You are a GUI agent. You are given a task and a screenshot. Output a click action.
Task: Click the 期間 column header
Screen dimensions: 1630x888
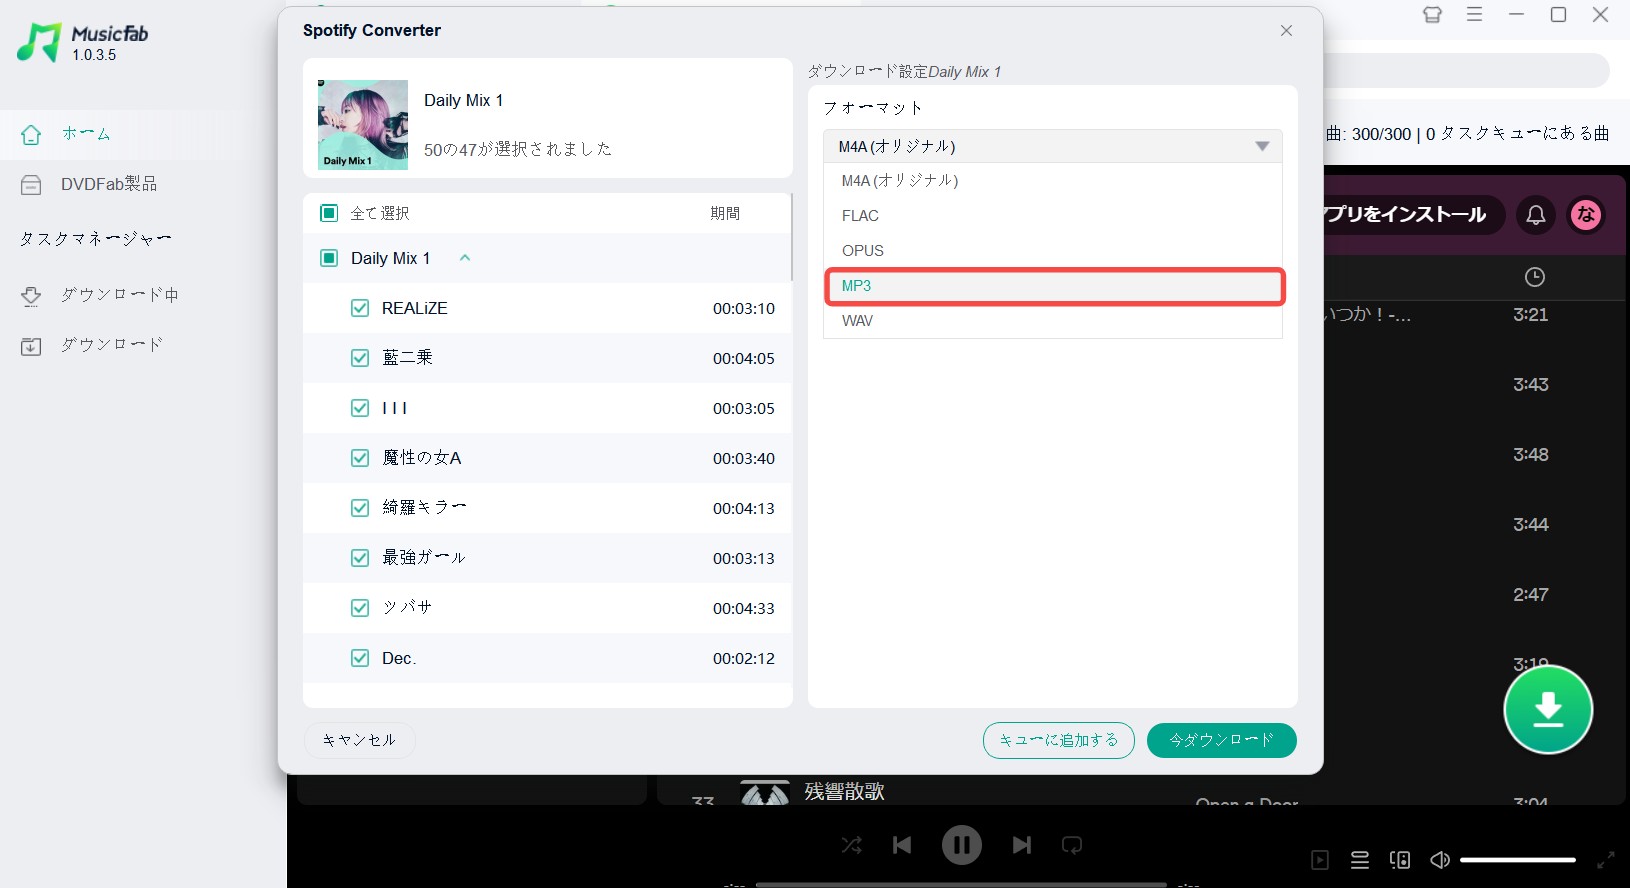pyautogui.click(x=725, y=213)
